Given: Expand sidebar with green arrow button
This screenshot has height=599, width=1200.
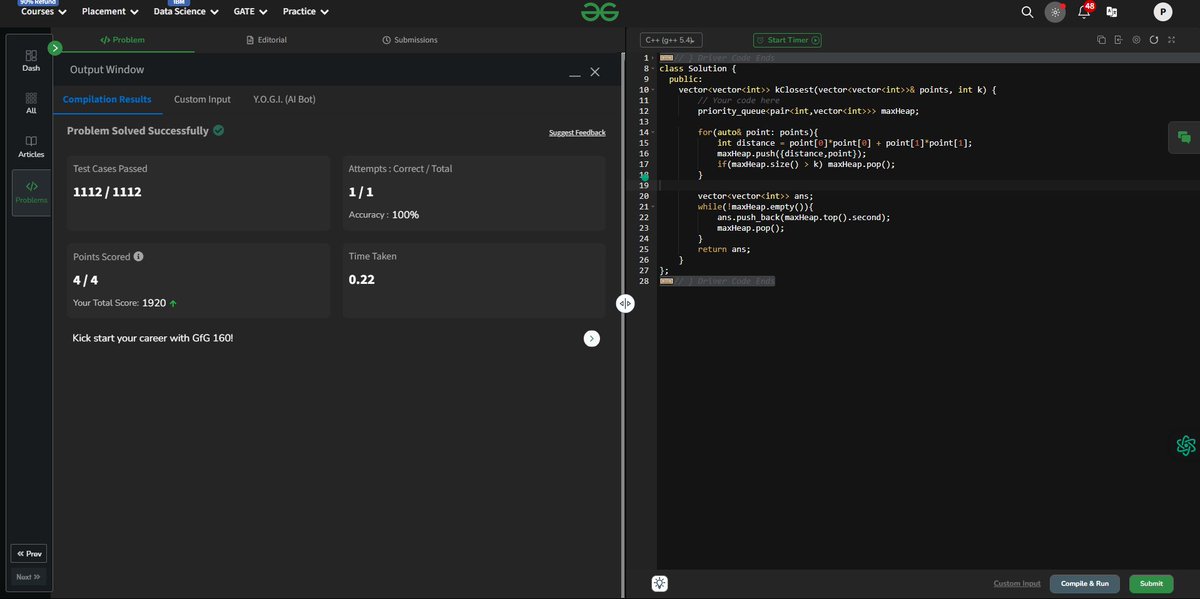Looking at the screenshot, I should click(x=55, y=47).
